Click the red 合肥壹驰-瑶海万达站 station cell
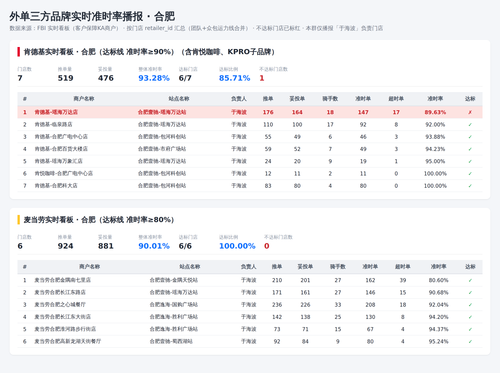The width and height of the screenshot is (500, 373). point(162,112)
